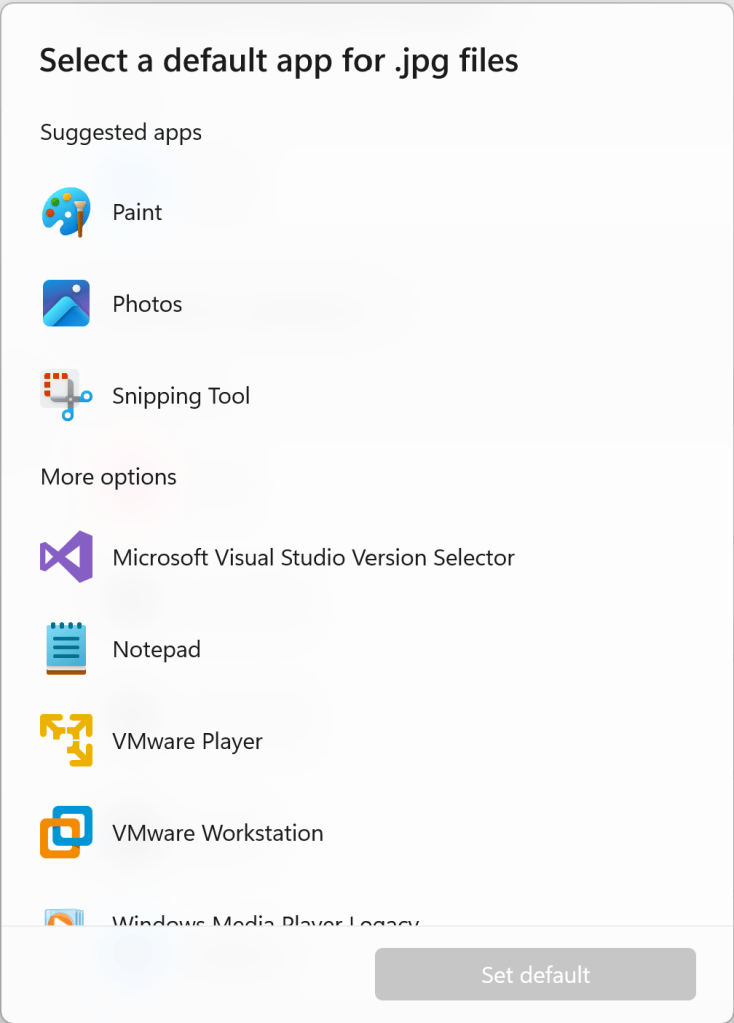Click the purple Visual Studio icon
This screenshot has width=734, height=1023.
click(x=66, y=557)
